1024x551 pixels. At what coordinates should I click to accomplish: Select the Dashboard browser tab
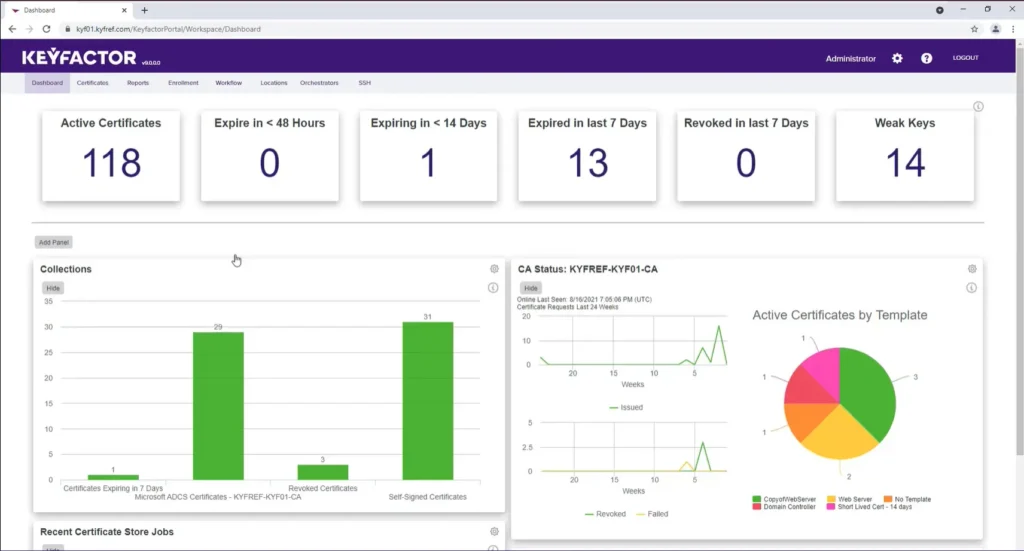[x=69, y=10]
